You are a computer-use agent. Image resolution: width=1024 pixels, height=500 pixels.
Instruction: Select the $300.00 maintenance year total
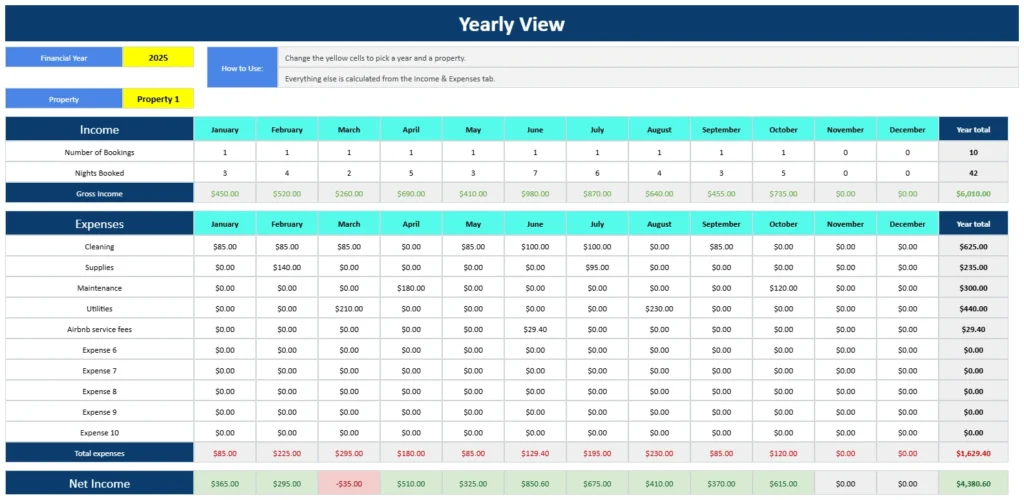tap(973, 288)
